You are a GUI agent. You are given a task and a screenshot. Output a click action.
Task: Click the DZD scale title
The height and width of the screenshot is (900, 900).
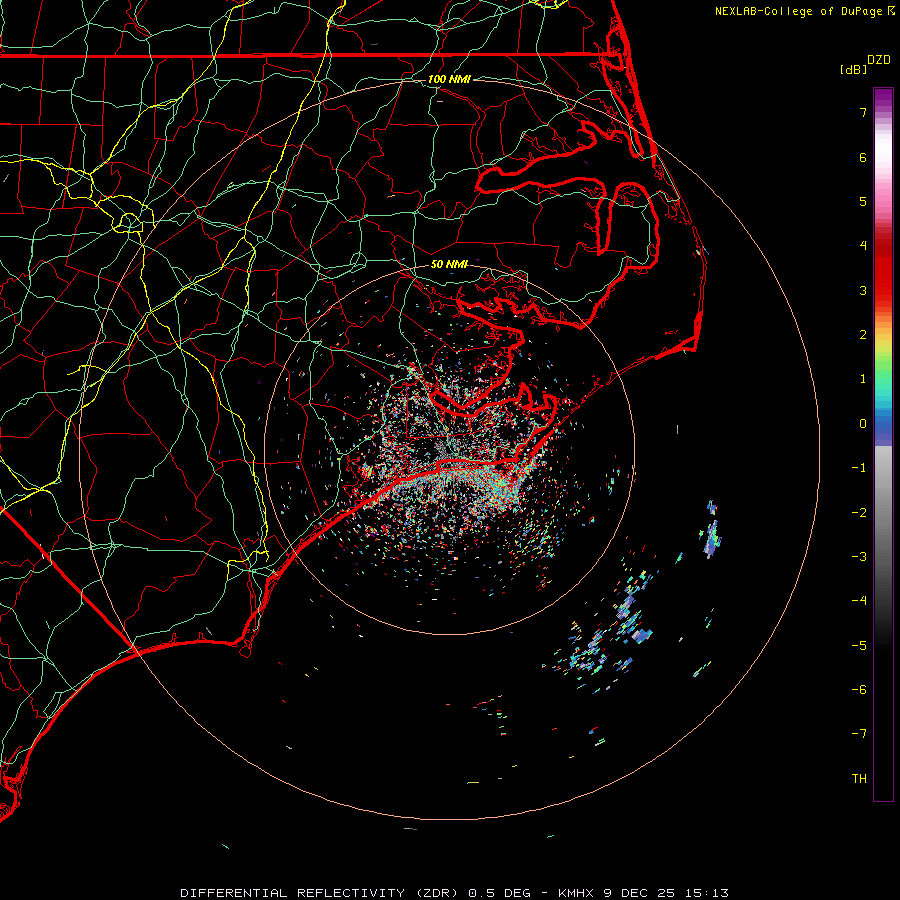(879, 60)
